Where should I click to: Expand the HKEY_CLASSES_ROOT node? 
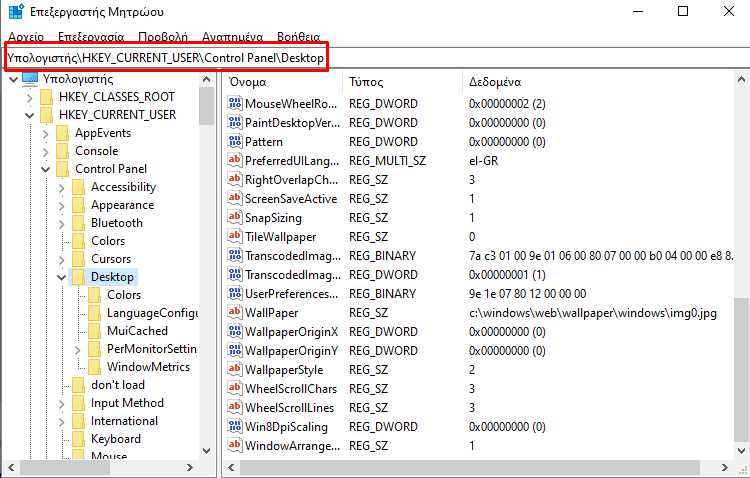point(30,98)
